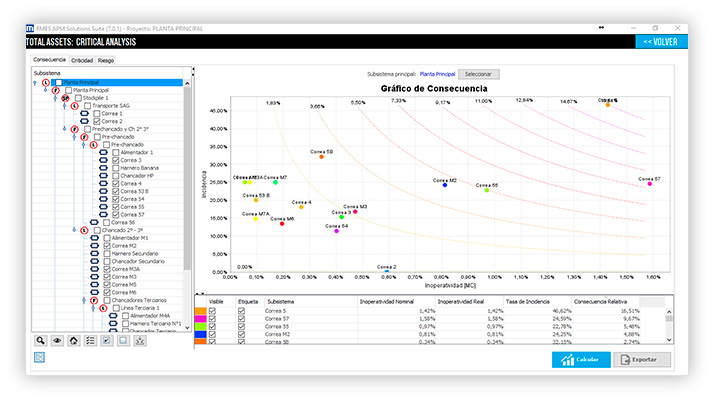Viewport: 716px width, 399px height.
Task: Collapse the Linea Terciaria 1 node
Action: pyautogui.click(x=93, y=308)
